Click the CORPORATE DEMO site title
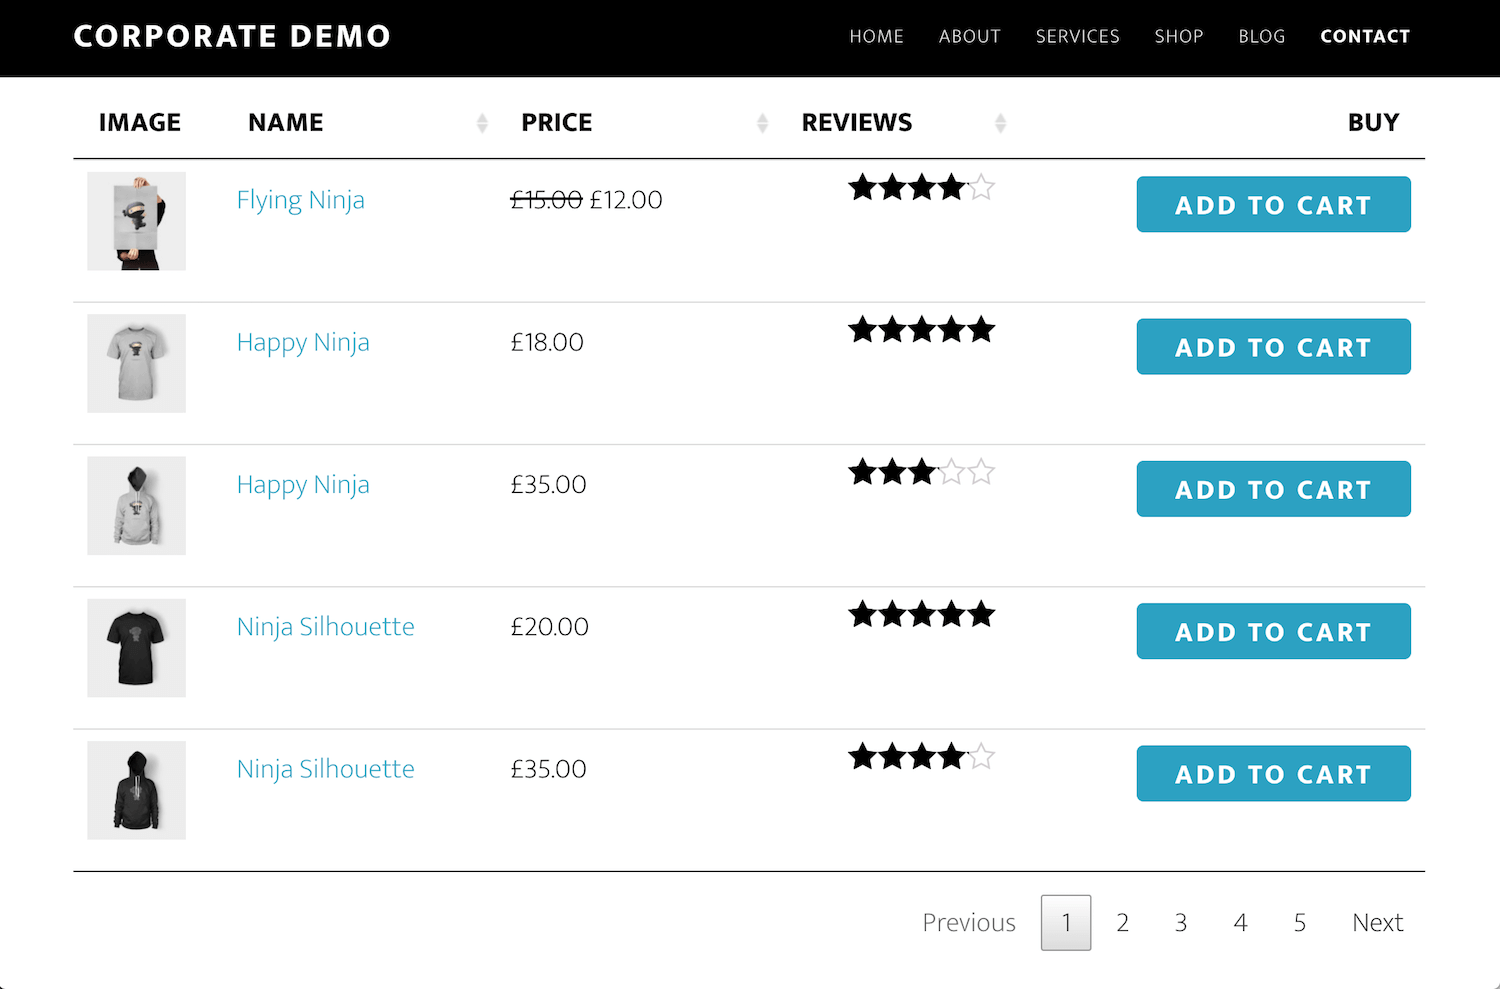This screenshot has width=1500, height=989. (231, 36)
